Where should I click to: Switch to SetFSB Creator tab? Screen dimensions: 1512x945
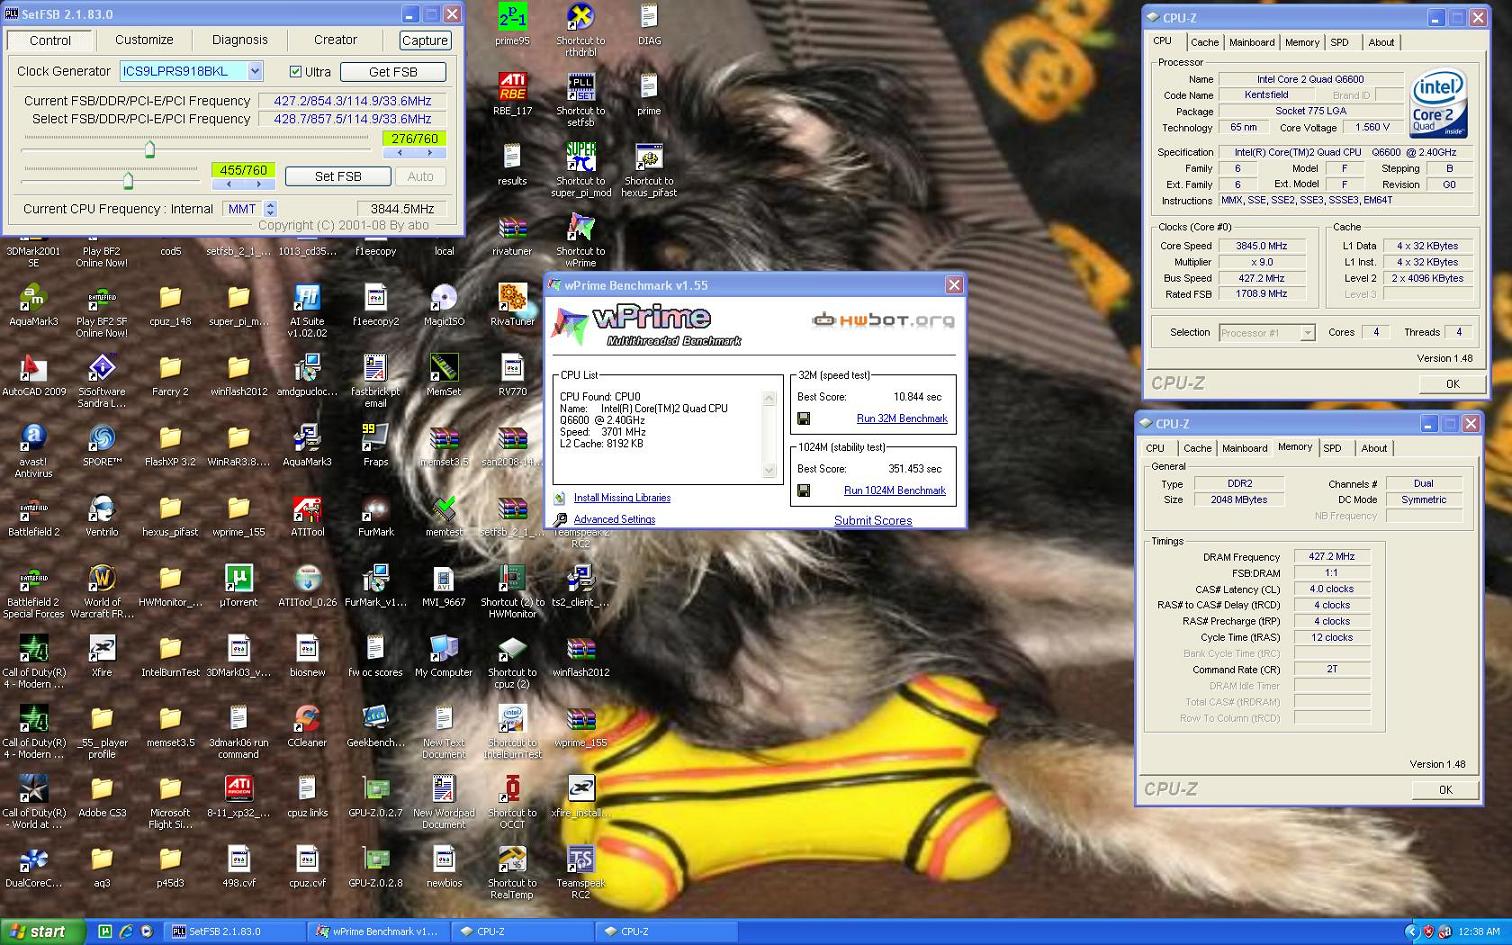[x=336, y=40]
